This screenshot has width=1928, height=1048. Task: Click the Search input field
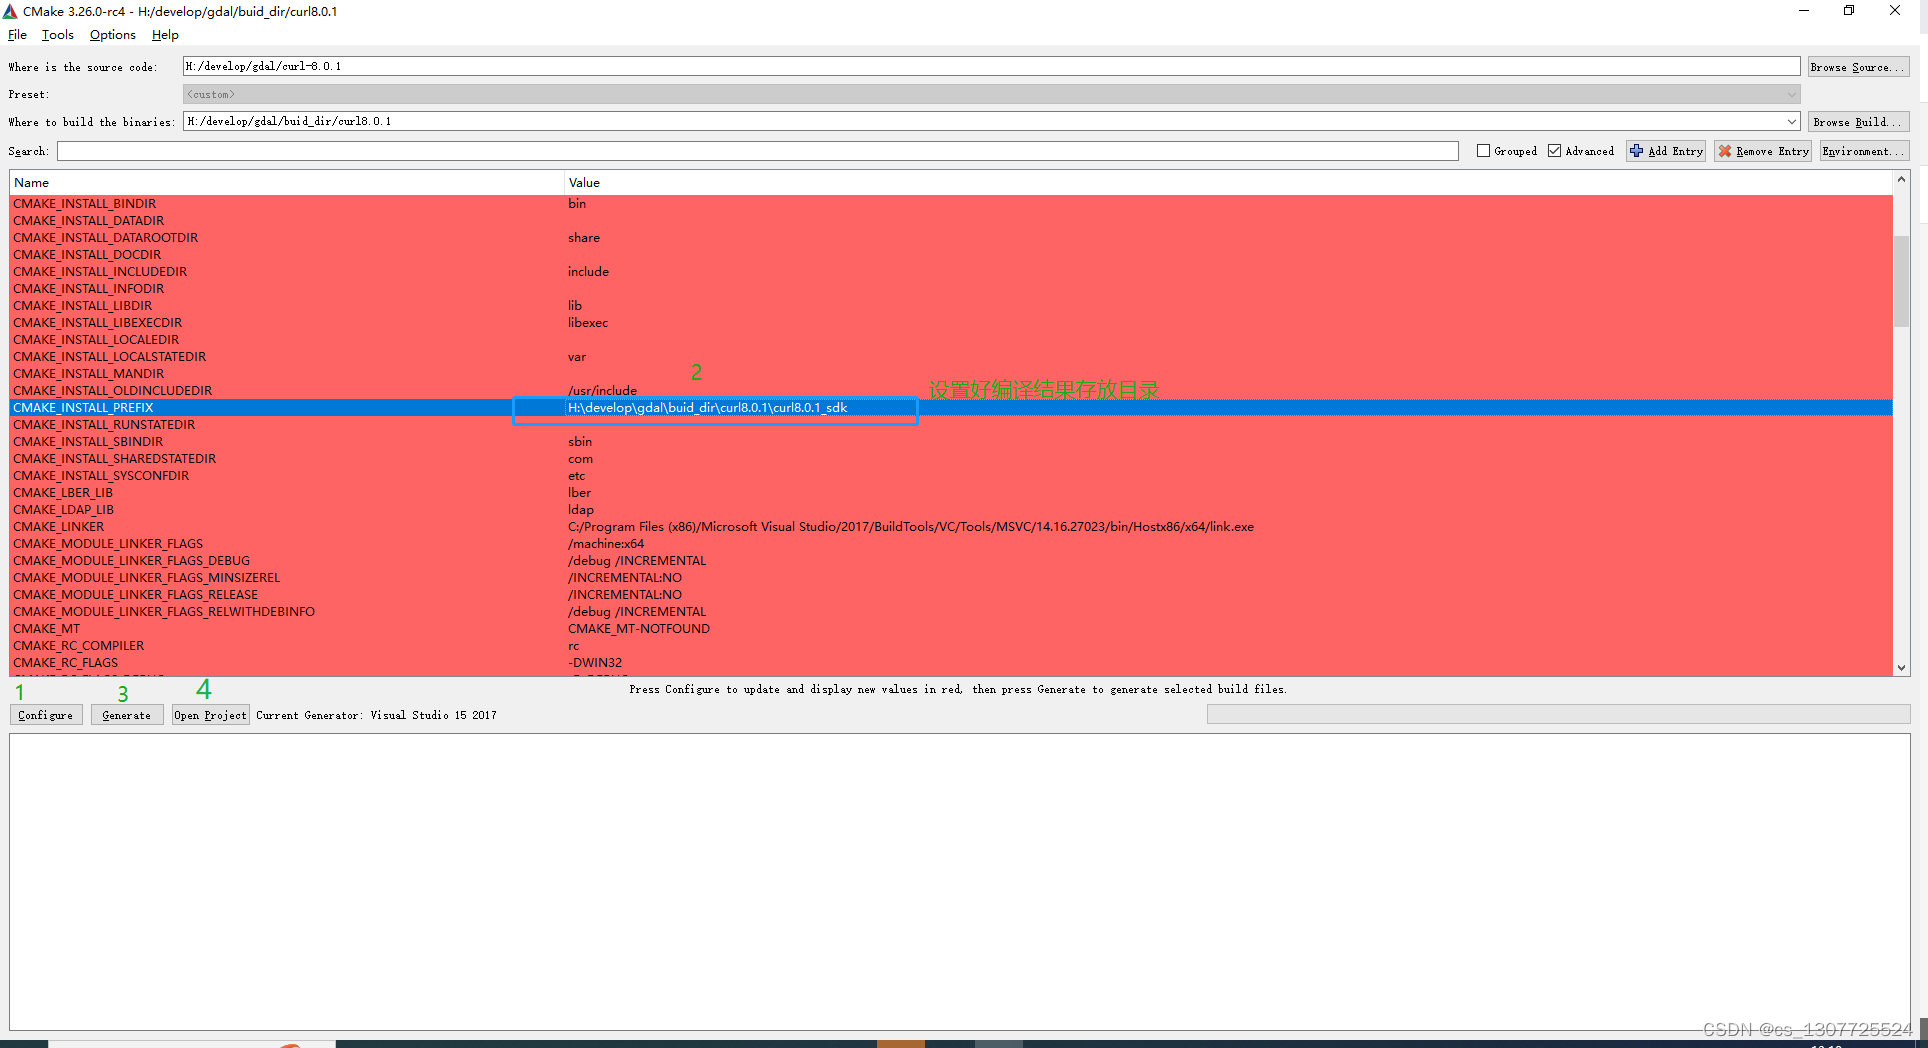tap(758, 151)
